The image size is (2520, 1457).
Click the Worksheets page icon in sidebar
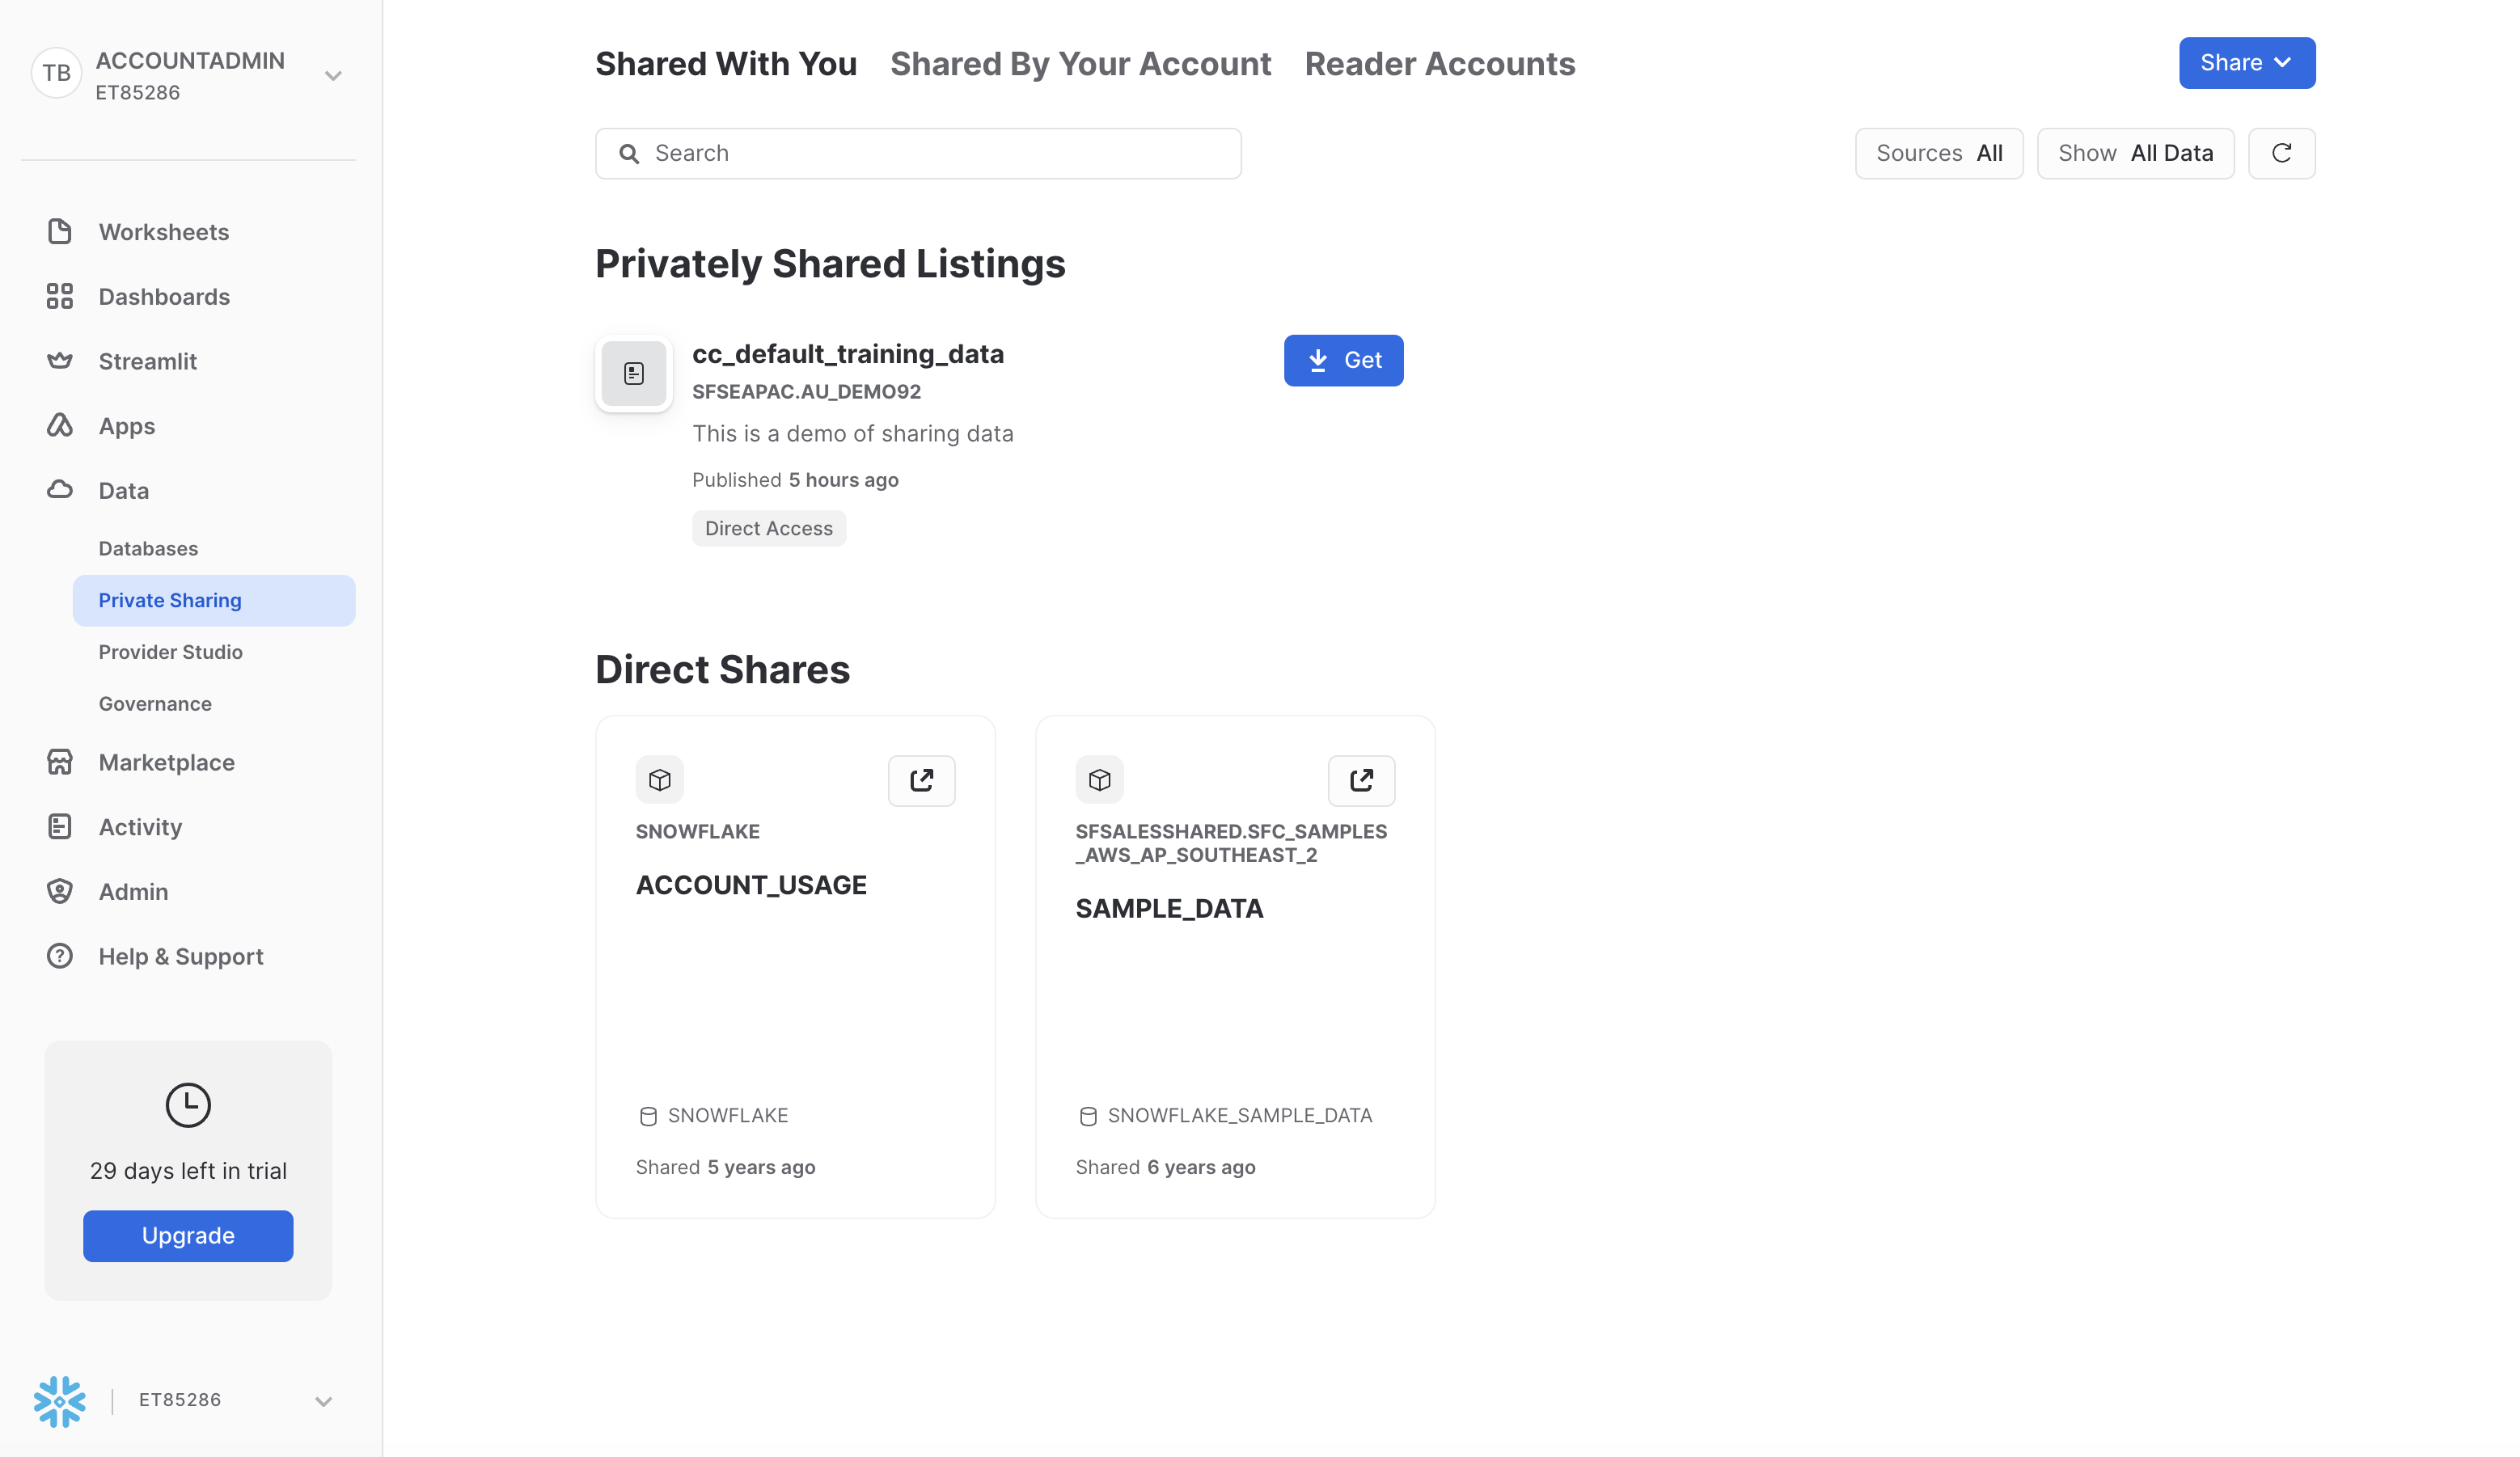(60, 232)
